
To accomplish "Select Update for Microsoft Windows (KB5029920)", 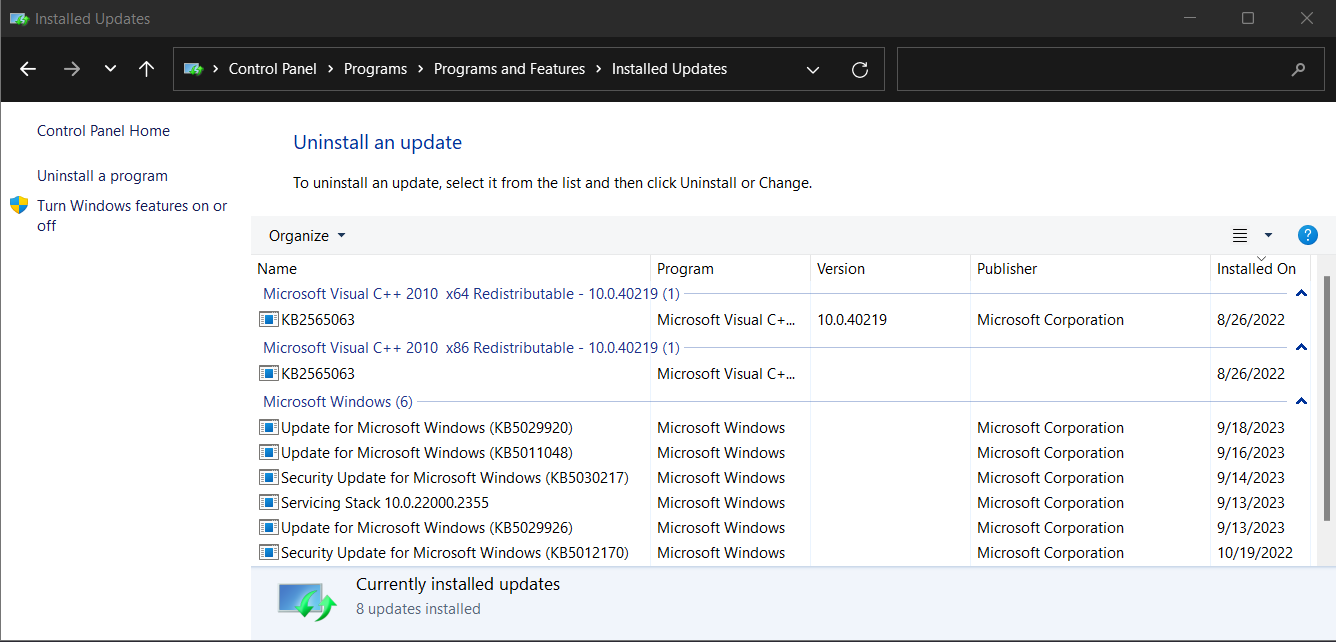I will [x=427, y=428].
